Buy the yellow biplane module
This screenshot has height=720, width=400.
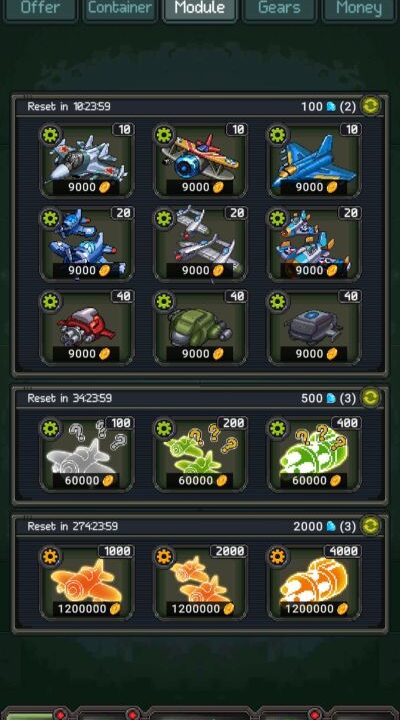pos(200,160)
